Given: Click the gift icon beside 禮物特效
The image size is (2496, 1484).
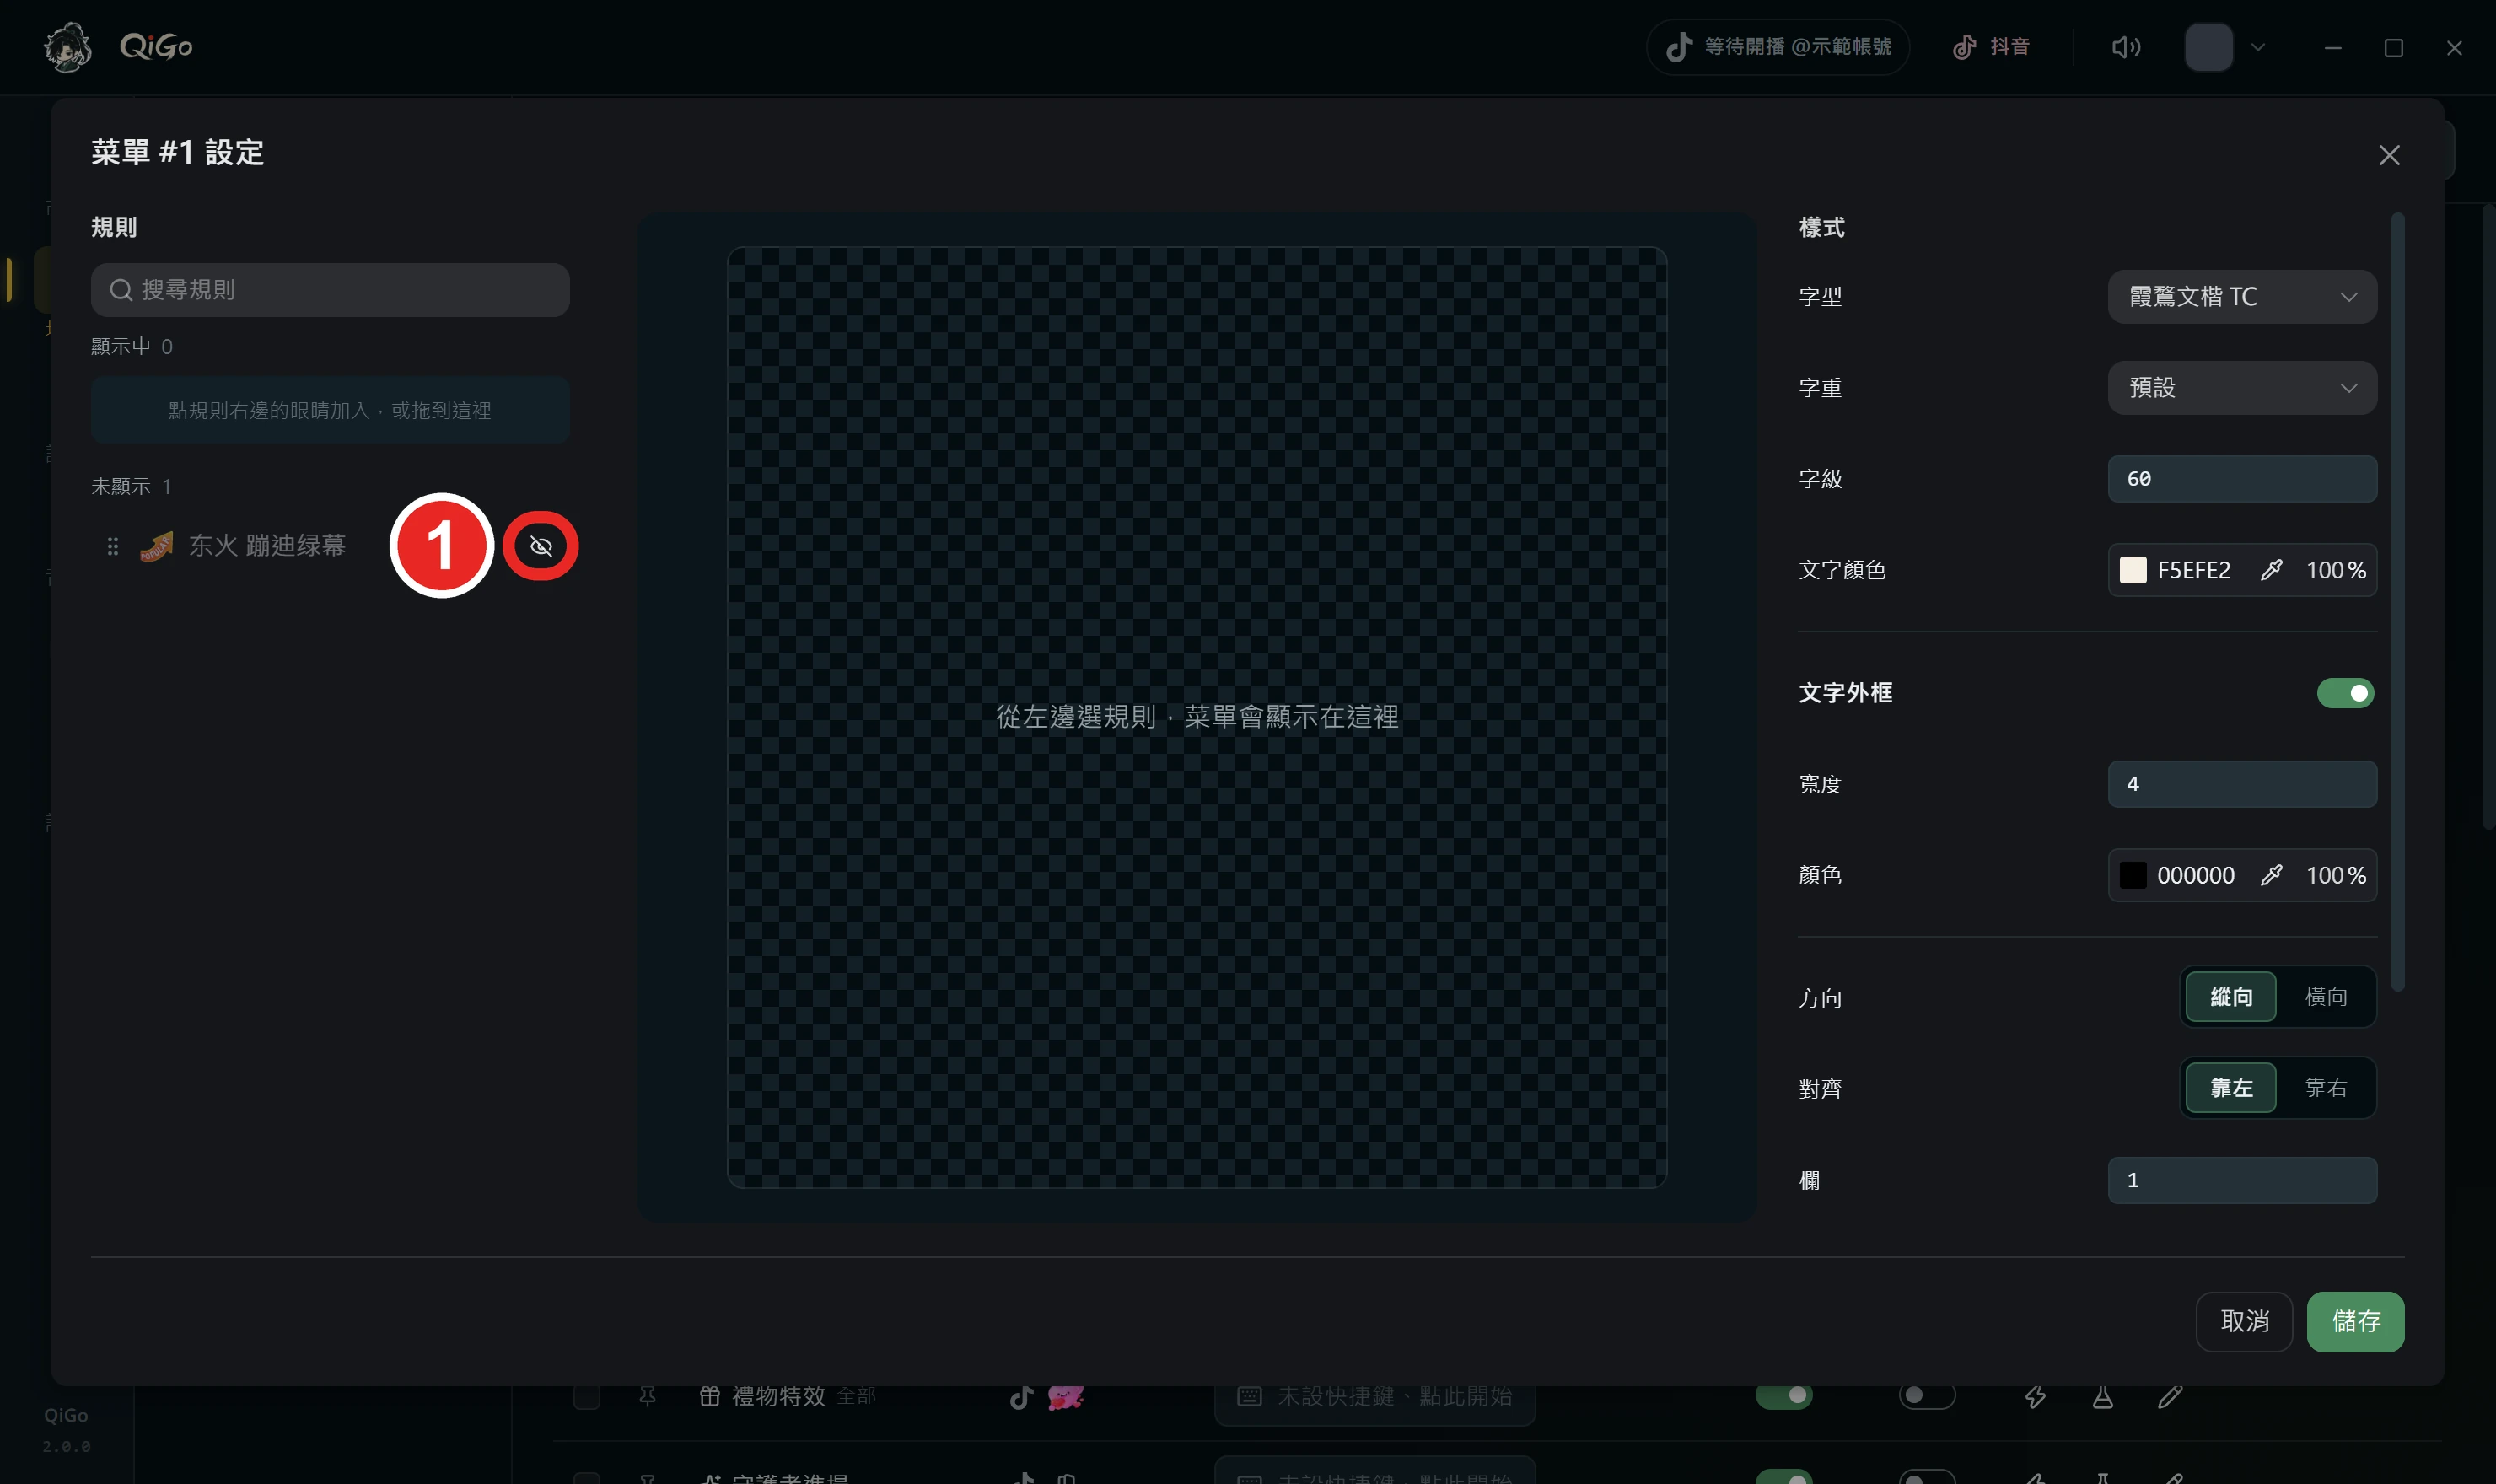Looking at the screenshot, I should [x=709, y=1396].
